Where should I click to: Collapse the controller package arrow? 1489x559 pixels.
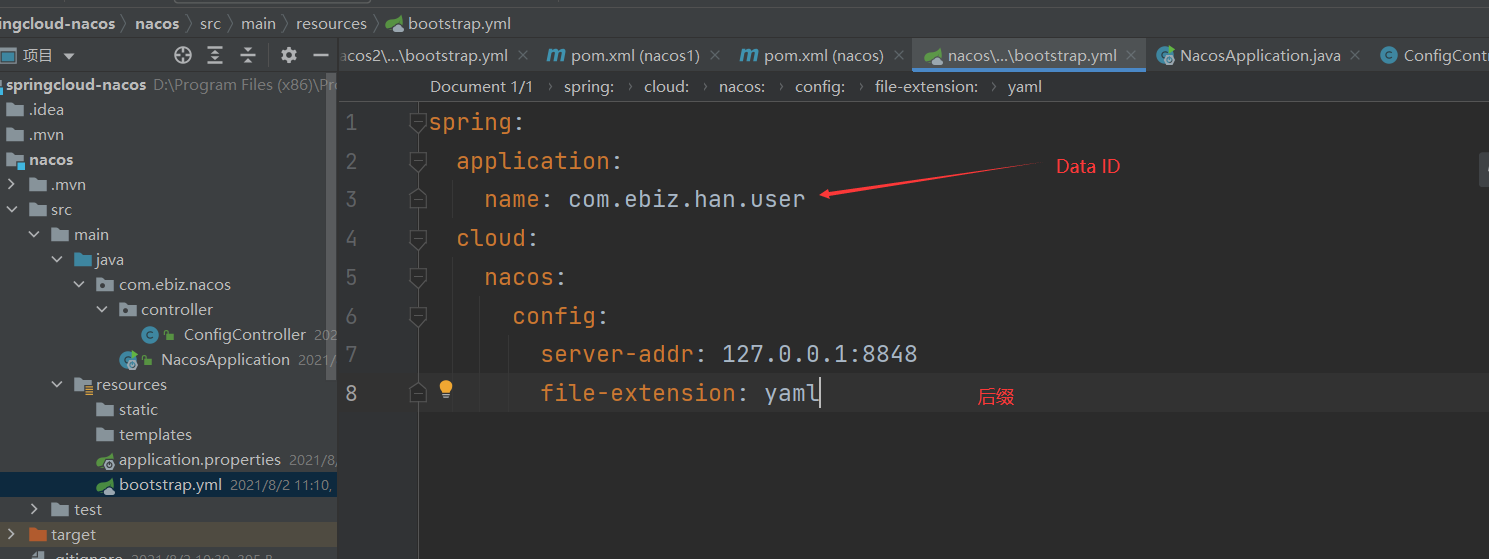click(103, 310)
